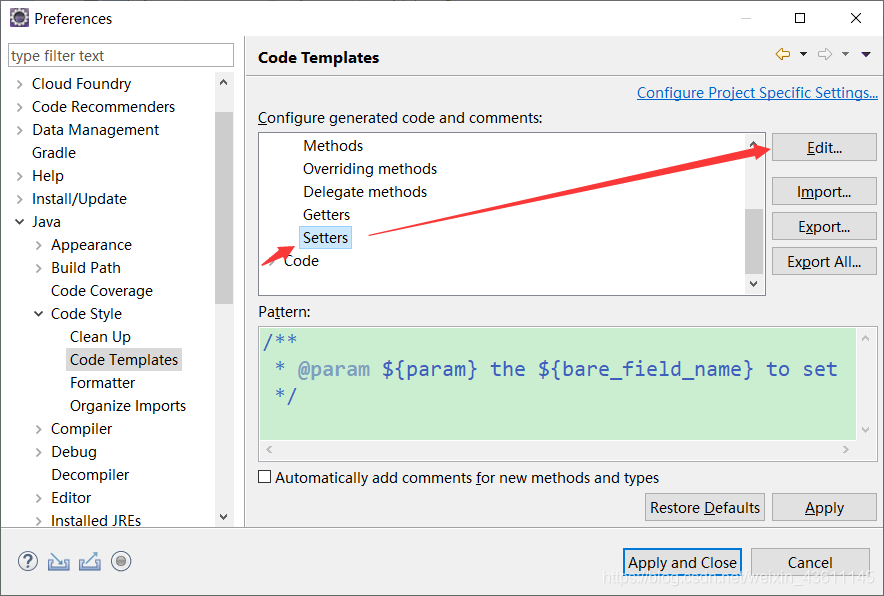Expand the Editor node
Image resolution: width=884 pixels, height=596 pixels.
[39, 498]
